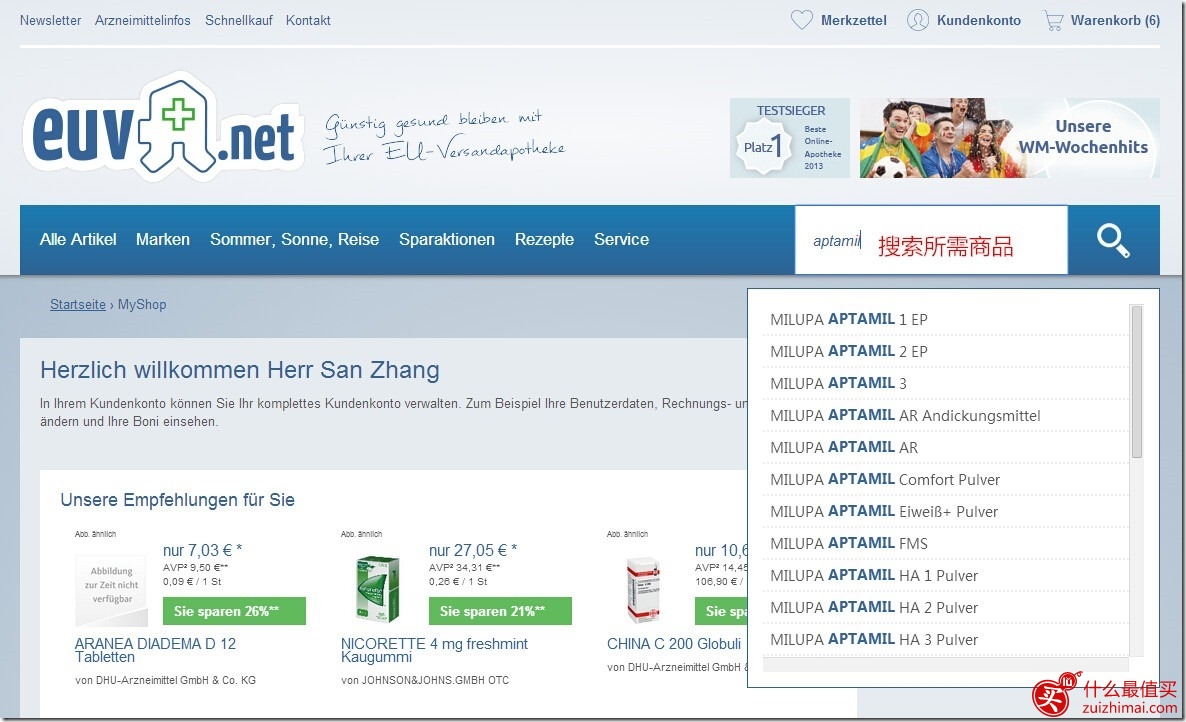The height and width of the screenshot is (722, 1186).
Task: Open the Merkzettel heart icon
Action: [x=801, y=20]
